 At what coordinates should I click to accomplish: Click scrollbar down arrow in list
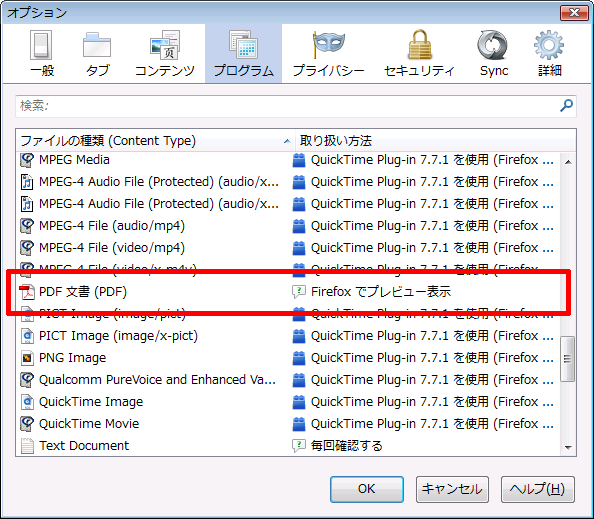(x=568, y=447)
